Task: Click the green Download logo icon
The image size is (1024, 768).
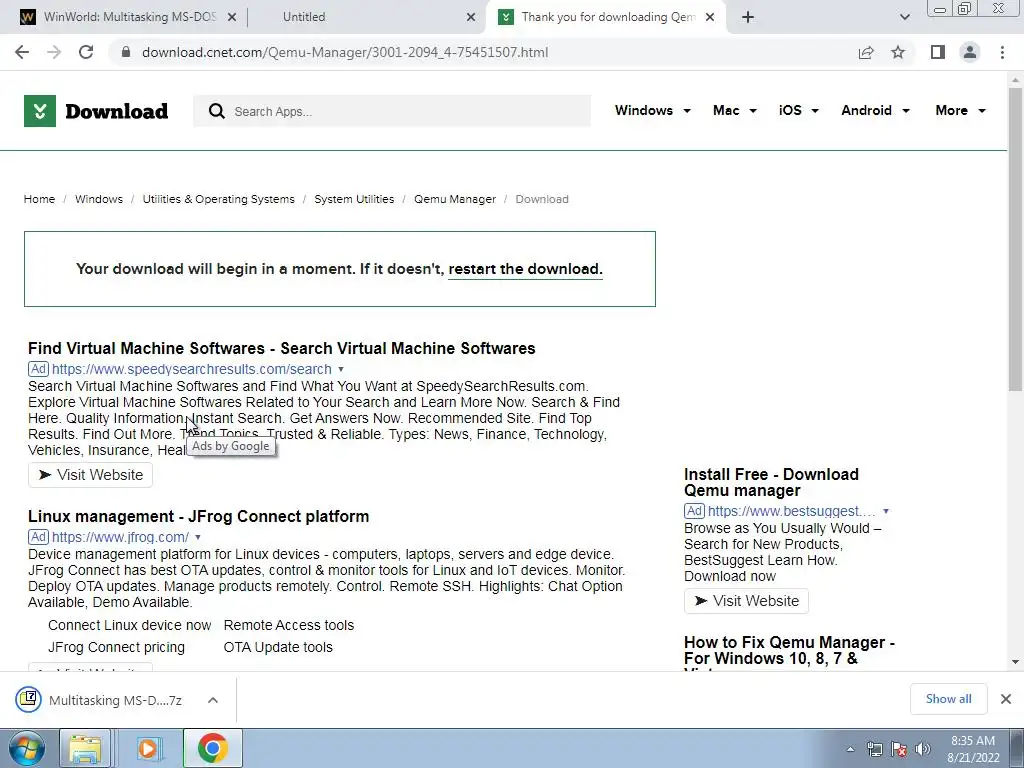Action: (x=40, y=111)
